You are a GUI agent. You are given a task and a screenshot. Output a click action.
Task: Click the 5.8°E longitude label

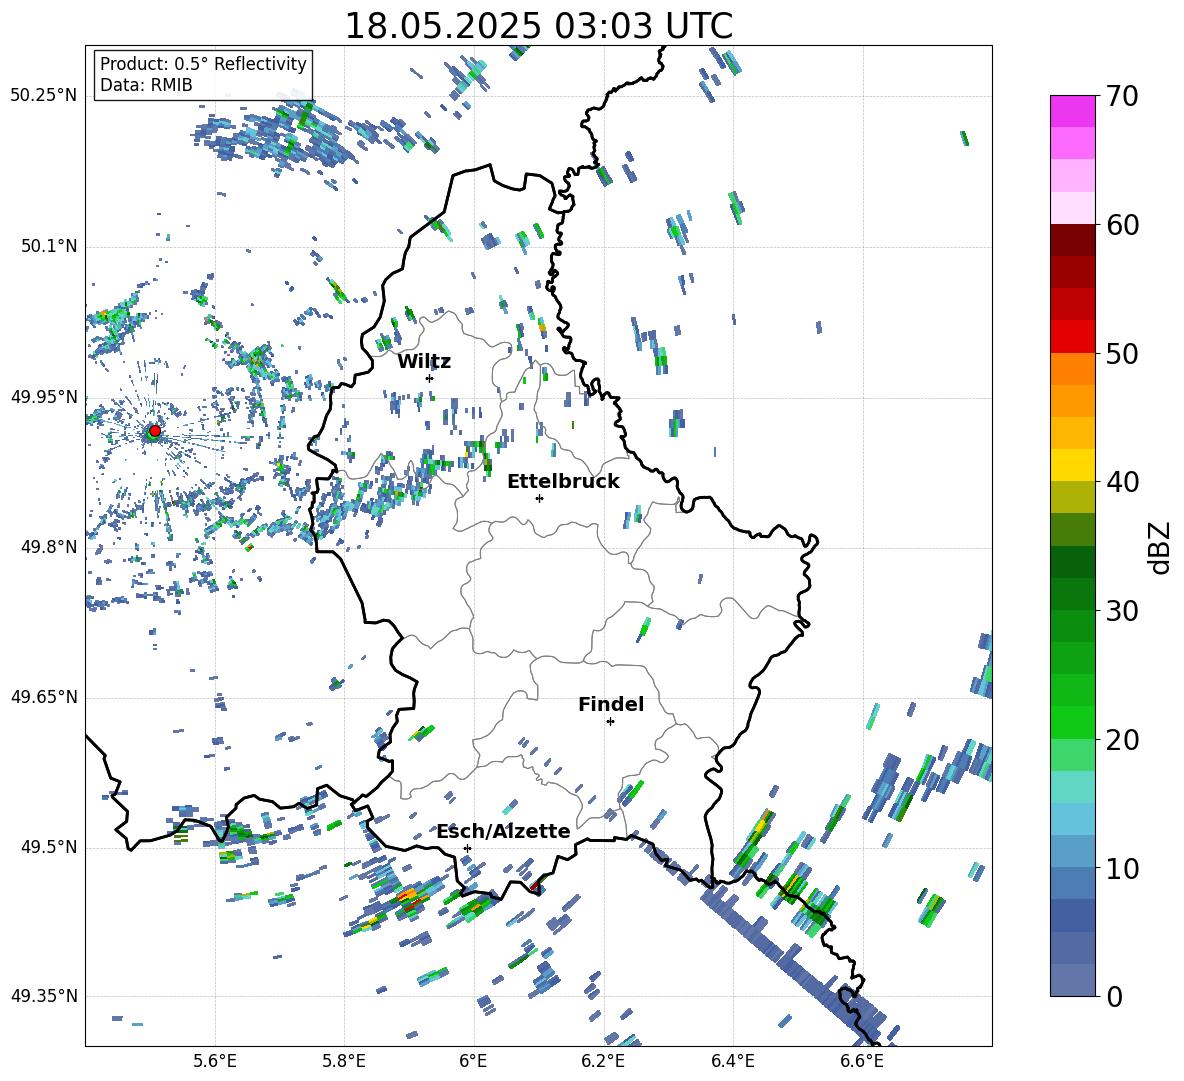point(344,1061)
